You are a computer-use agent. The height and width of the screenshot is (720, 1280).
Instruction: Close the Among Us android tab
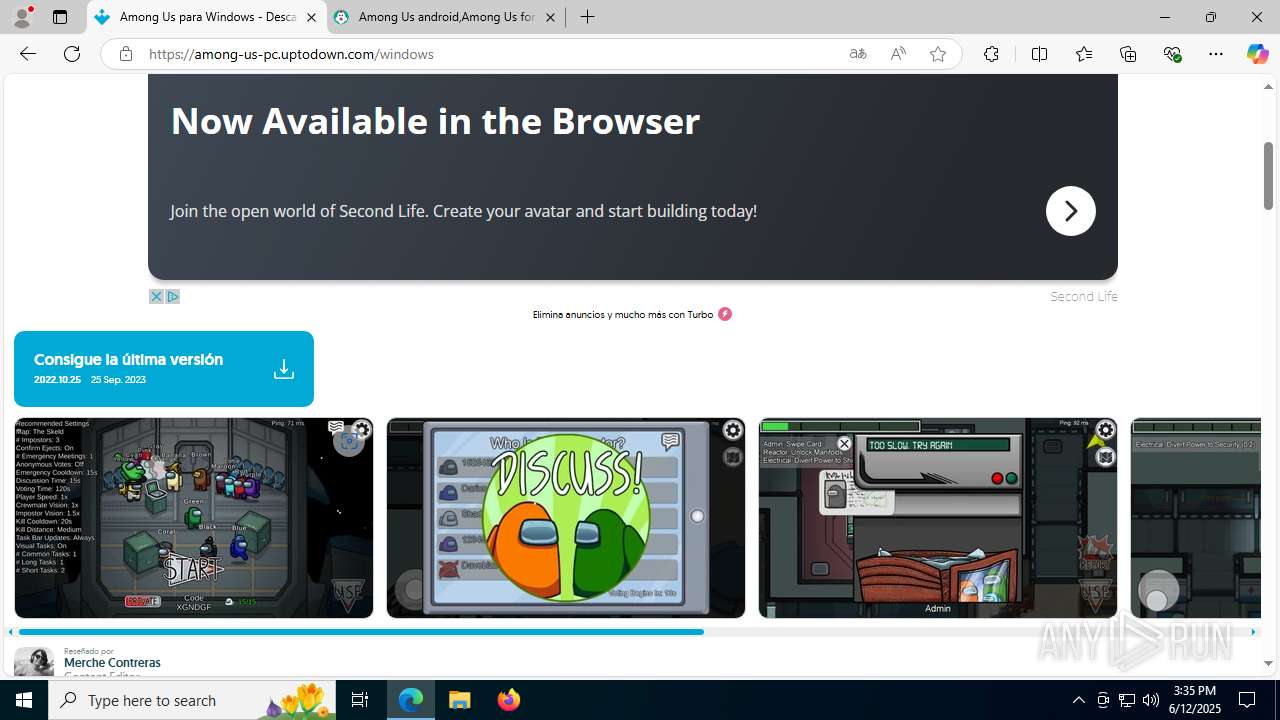point(550,17)
